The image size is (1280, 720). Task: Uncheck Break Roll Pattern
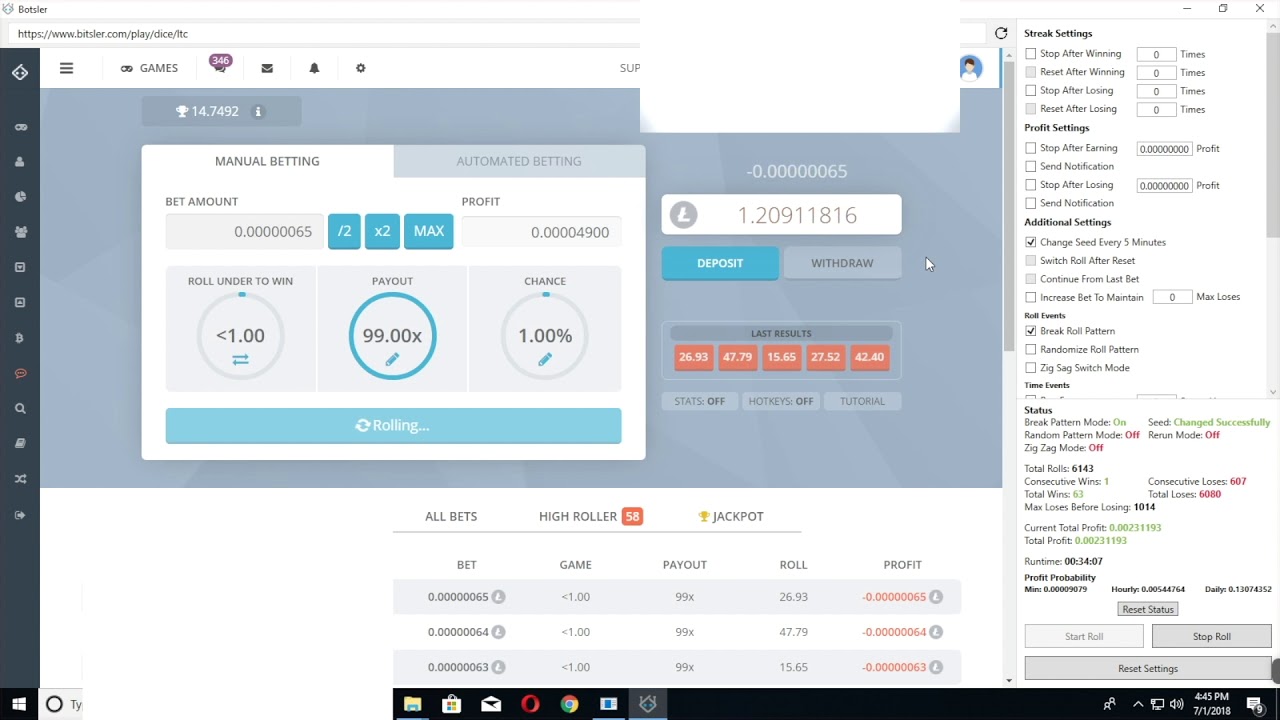pyautogui.click(x=1031, y=331)
